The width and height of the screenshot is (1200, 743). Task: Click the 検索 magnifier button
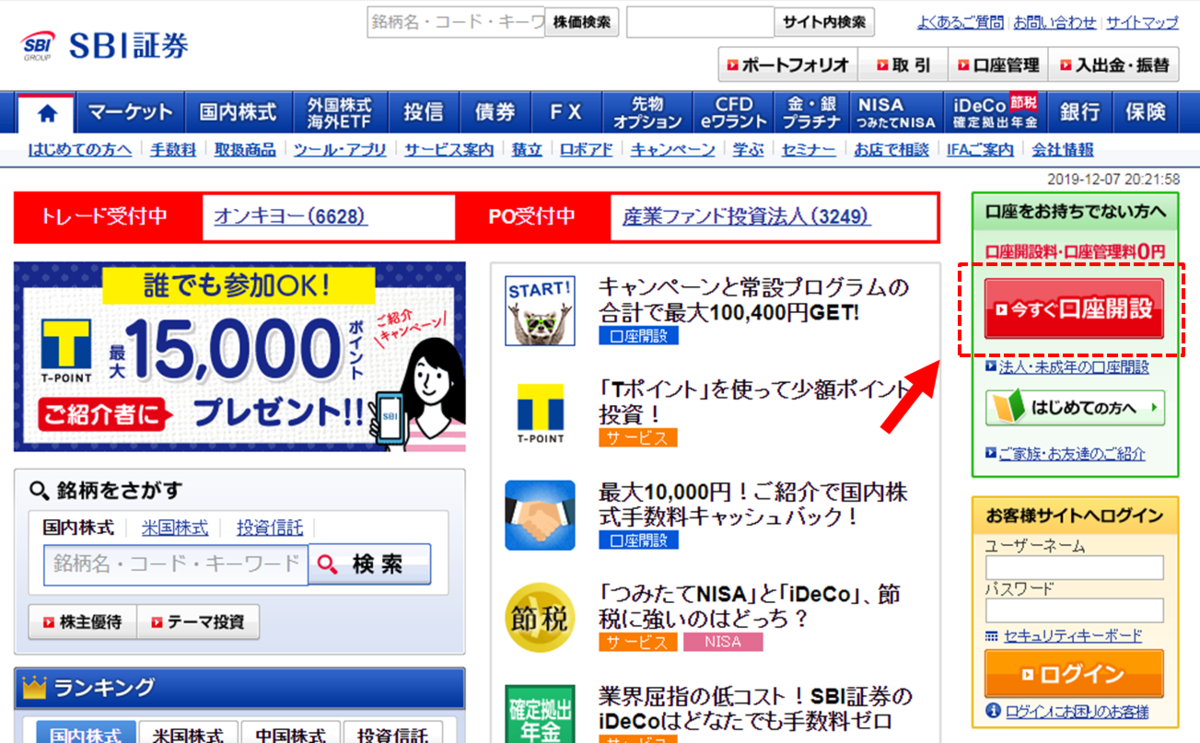pyautogui.click(x=370, y=564)
